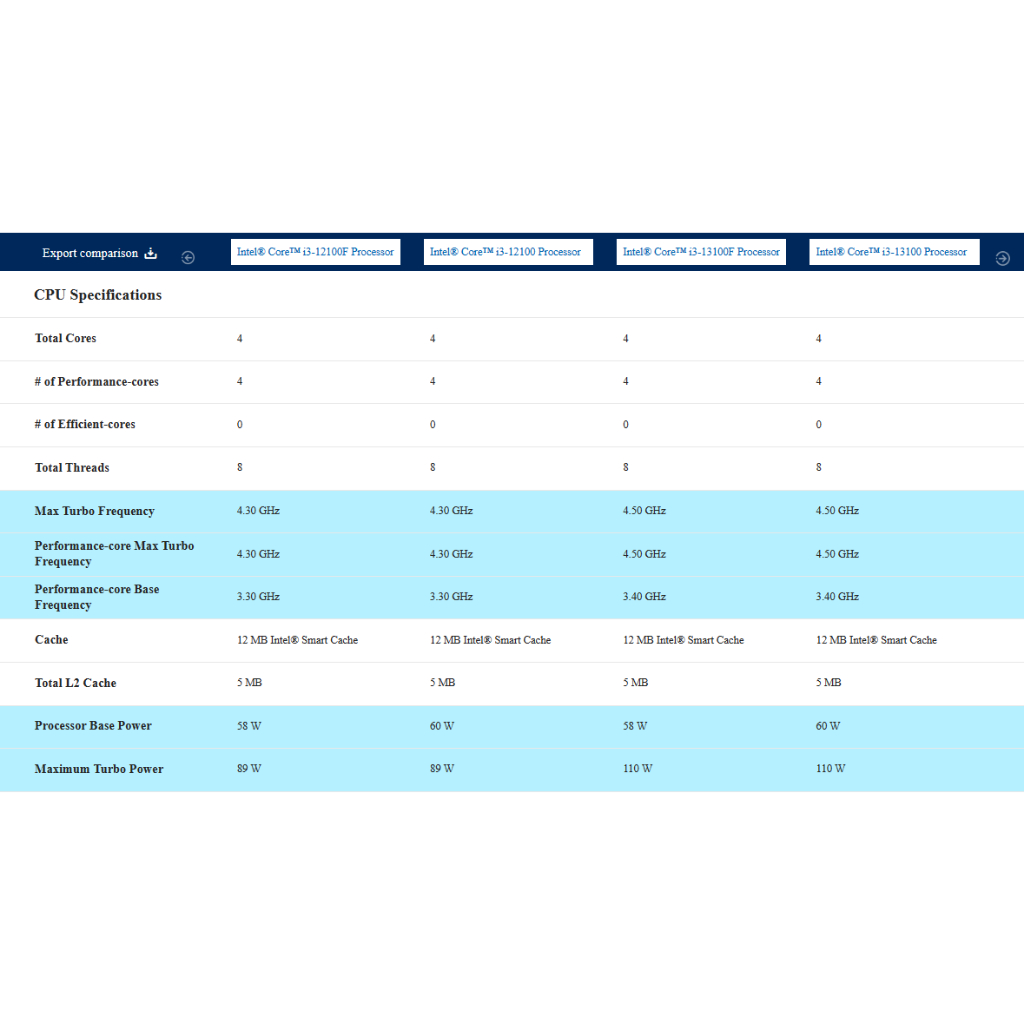
Task: Select the # of Efficient-cores row label
Action: [85, 424]
